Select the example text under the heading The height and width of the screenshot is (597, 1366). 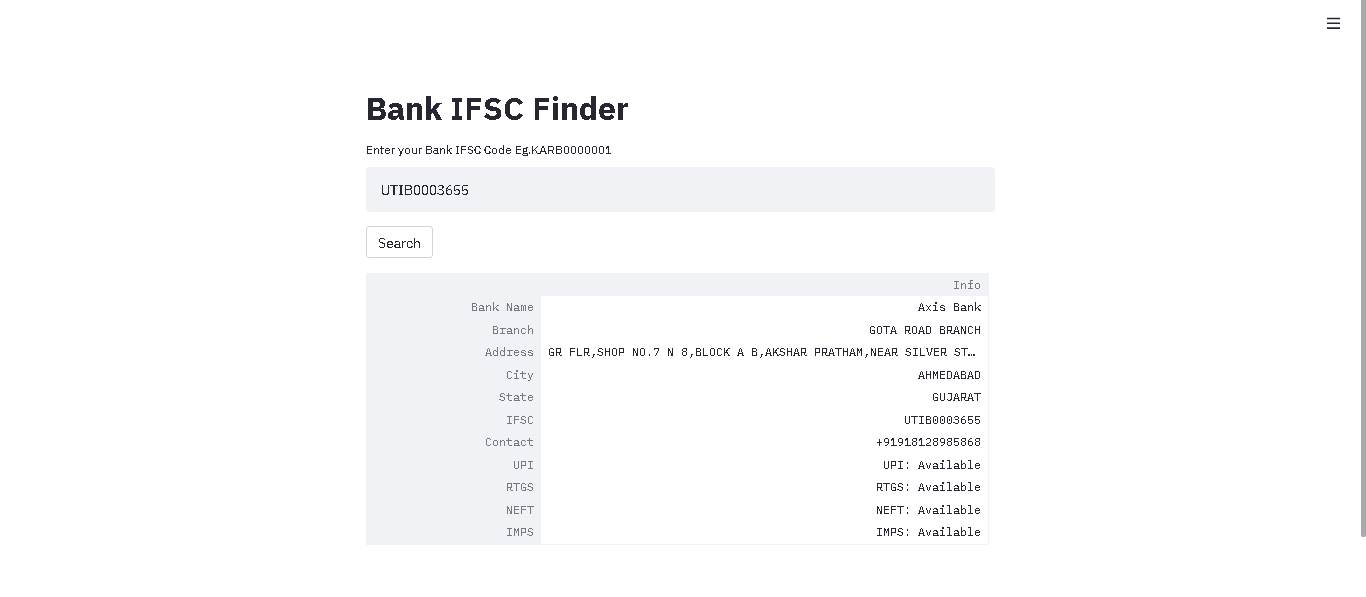(x=489, y=150)
